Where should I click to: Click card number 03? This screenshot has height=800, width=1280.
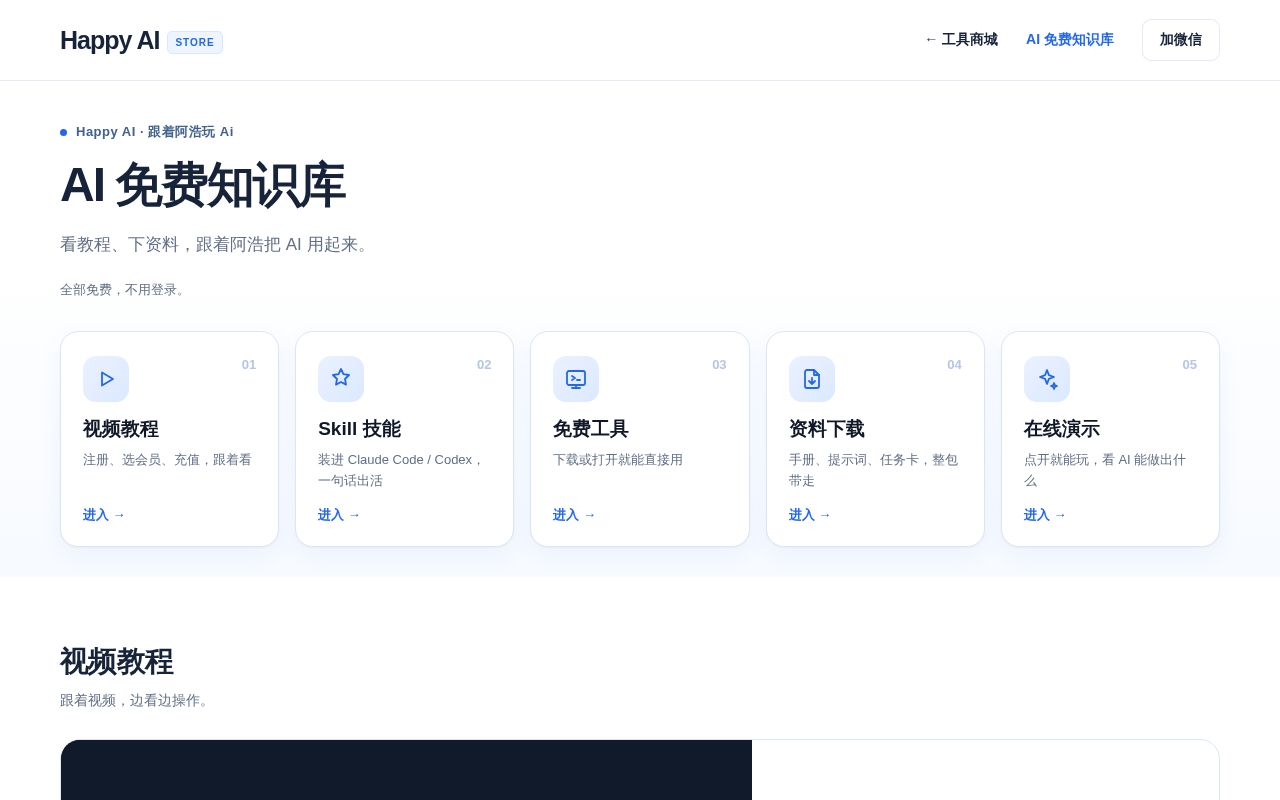pyautogui.click(x=719, y=365)
